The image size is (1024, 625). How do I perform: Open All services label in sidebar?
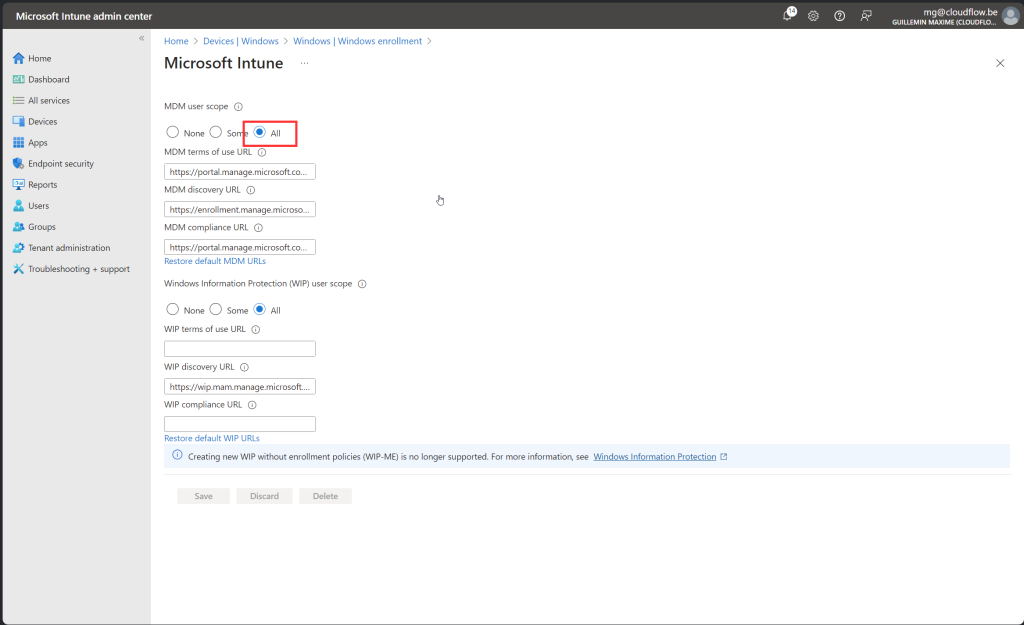(49, 101)
